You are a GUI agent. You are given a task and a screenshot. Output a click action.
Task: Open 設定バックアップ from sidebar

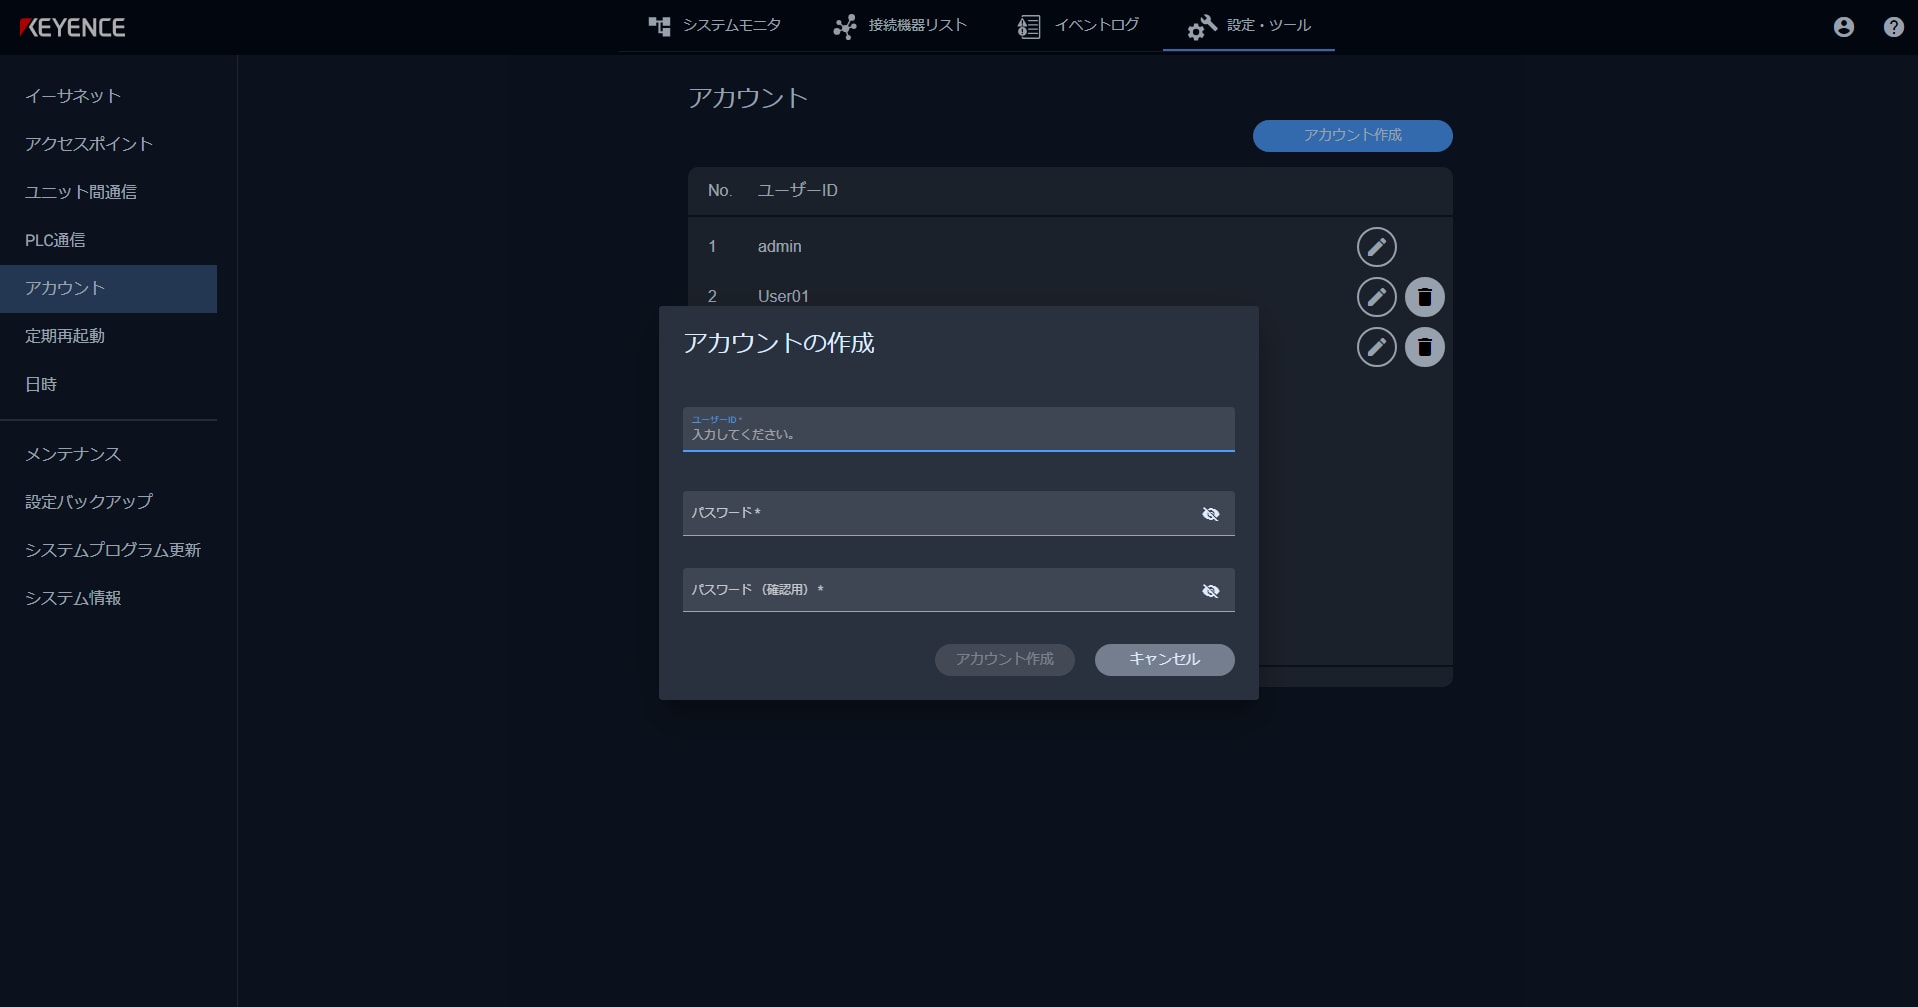click(x=88, y=502)
